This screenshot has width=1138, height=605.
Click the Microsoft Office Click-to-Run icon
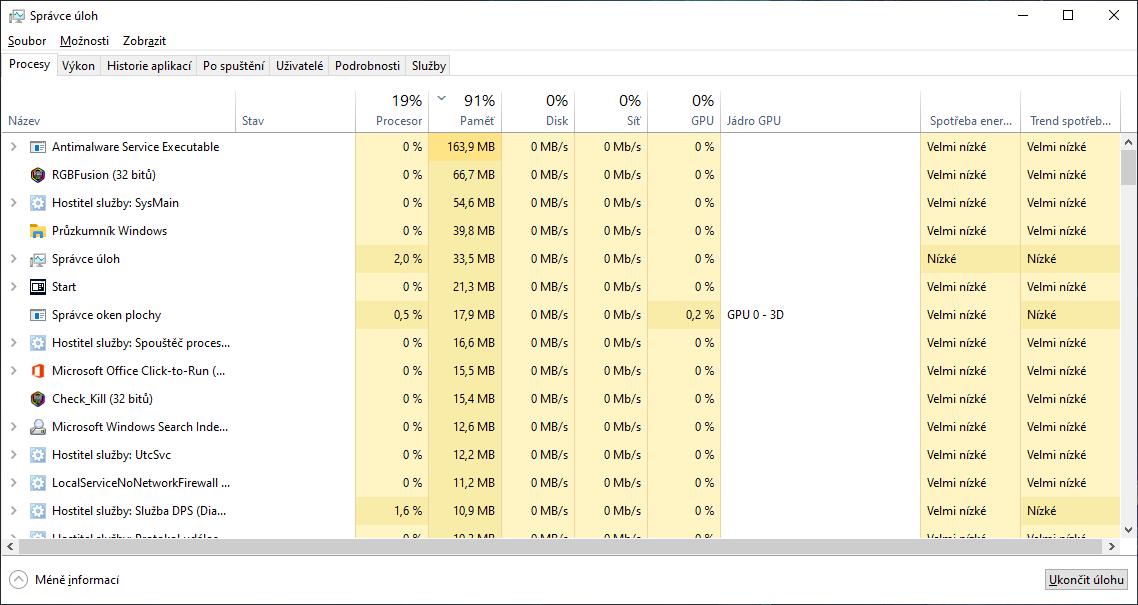coord(38,371)
